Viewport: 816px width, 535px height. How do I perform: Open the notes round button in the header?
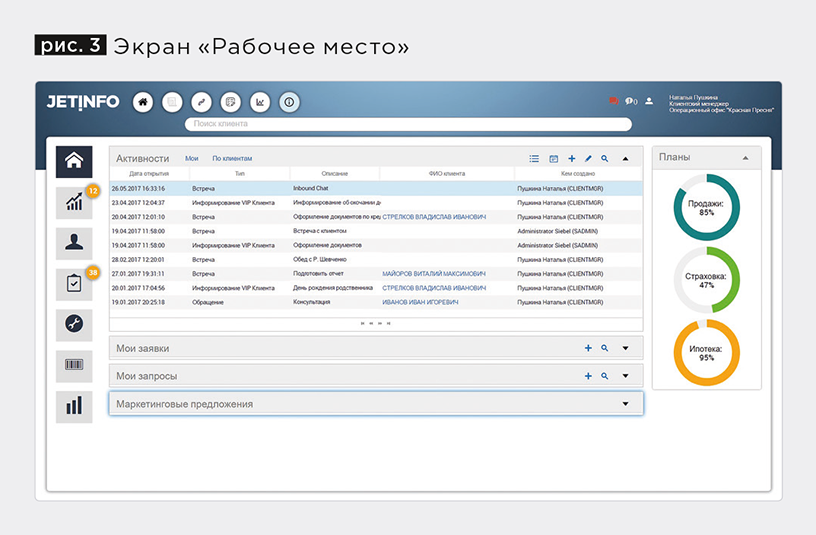(x=231, y=102)
